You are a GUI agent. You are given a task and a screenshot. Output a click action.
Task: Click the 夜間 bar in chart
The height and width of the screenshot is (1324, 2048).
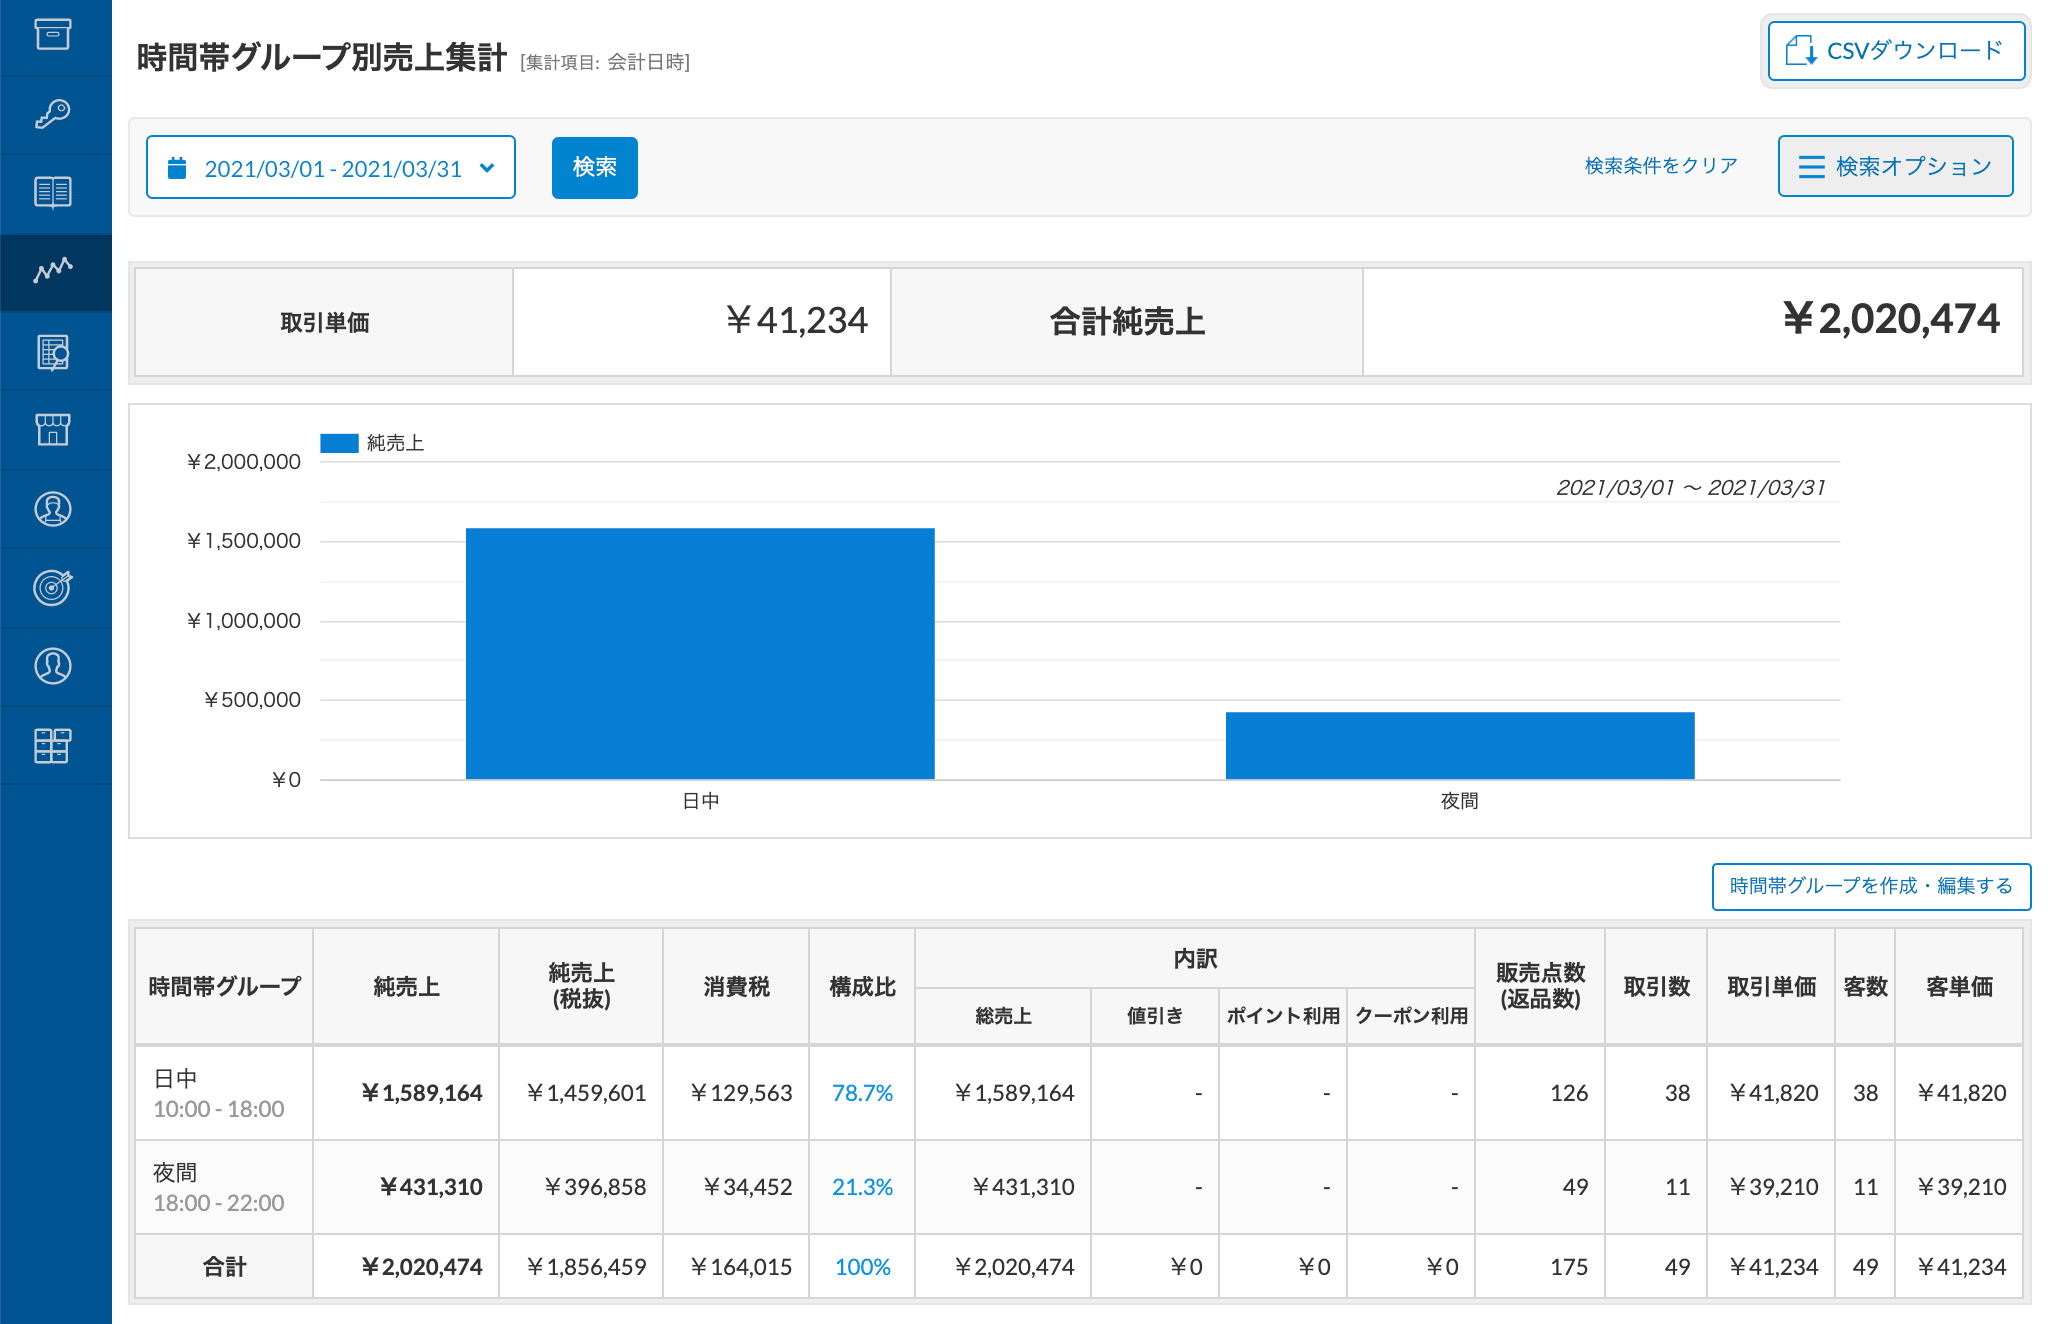pos(1460,745)
